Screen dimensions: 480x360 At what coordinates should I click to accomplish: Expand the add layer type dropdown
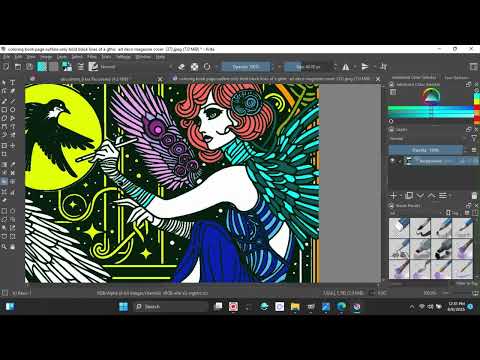pos(400,196)
